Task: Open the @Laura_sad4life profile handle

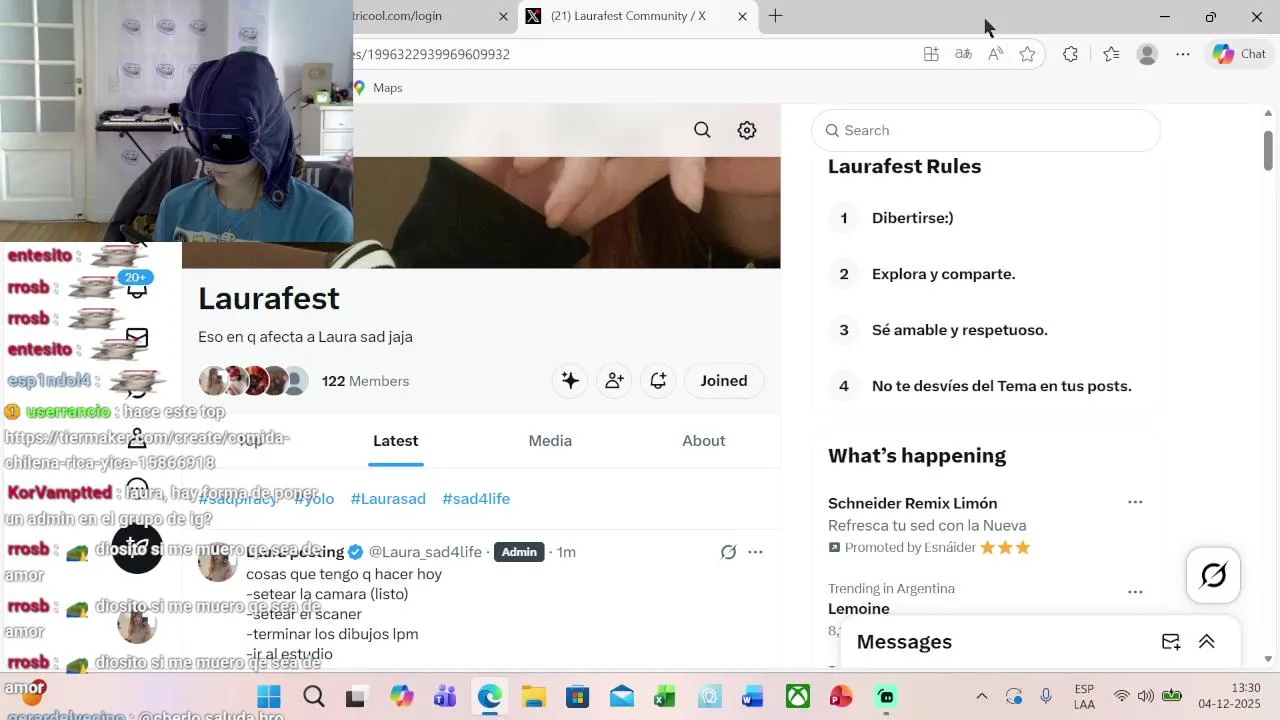Action: (425, 552)
